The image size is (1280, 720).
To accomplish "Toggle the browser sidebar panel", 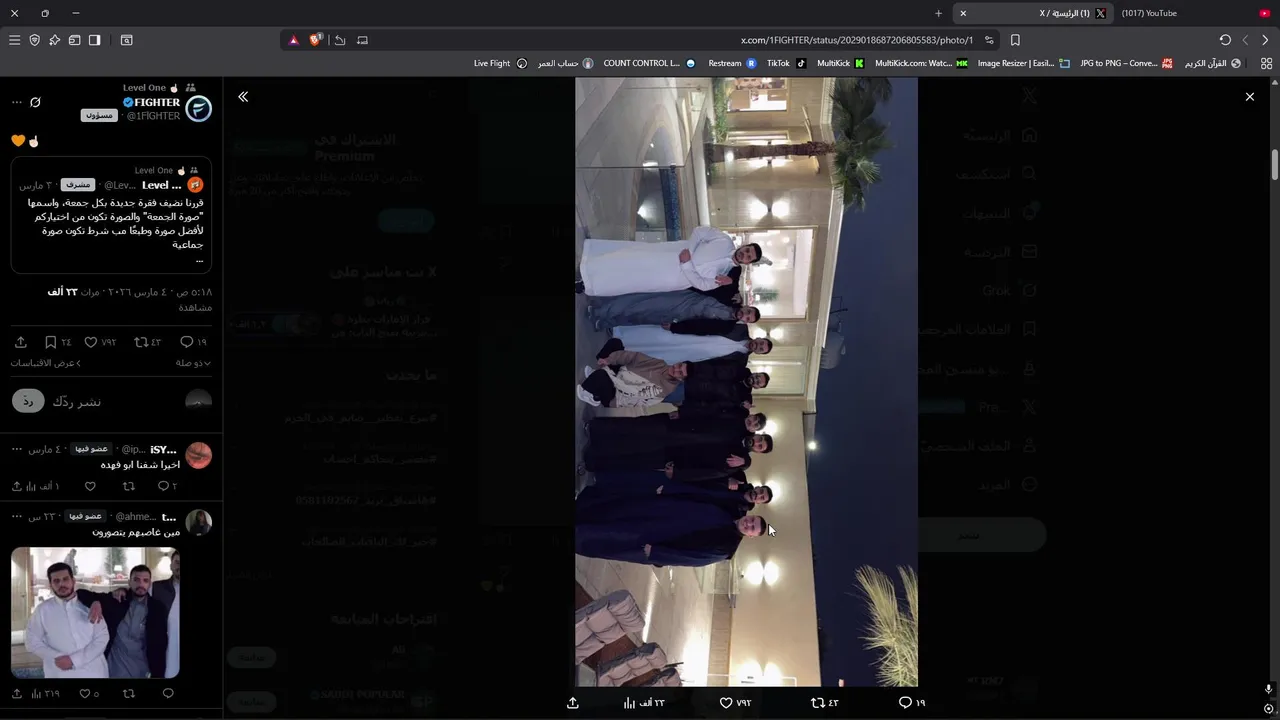I will click(x=94, y=40).
